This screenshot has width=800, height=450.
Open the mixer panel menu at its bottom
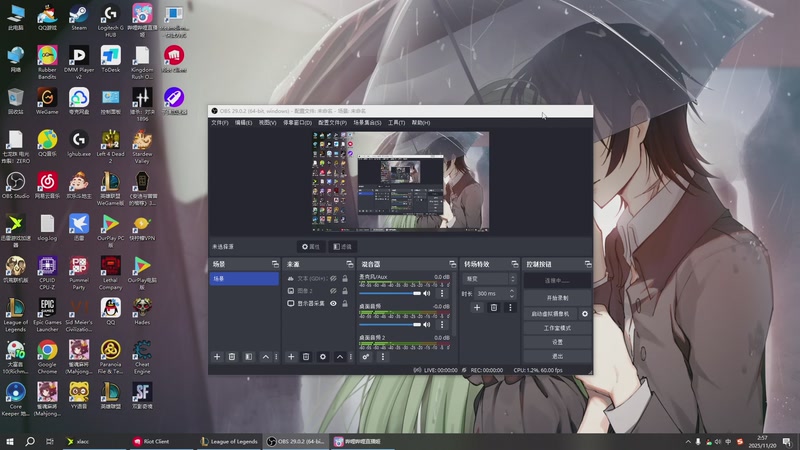(x=383, y=357)
